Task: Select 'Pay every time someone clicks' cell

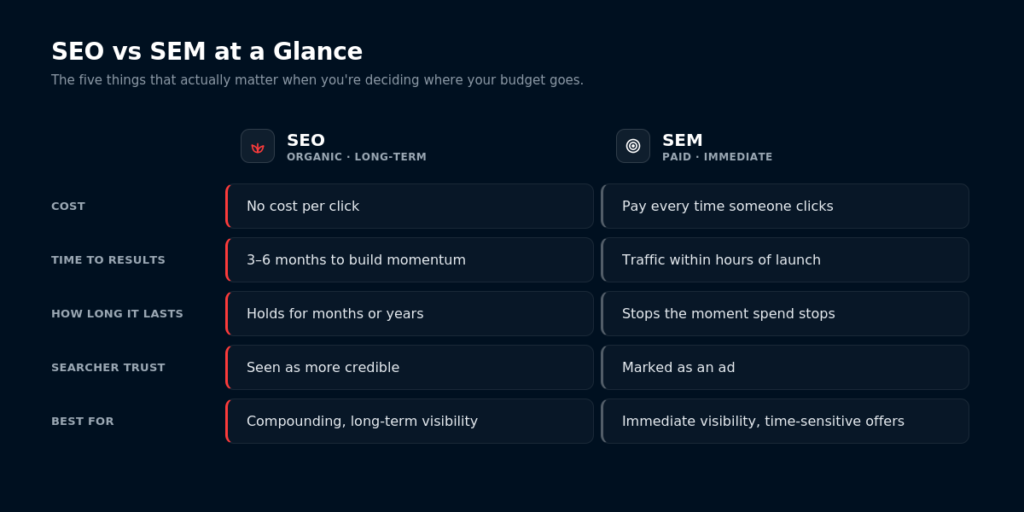Action: pyautogui.click(x=785, y=206)
